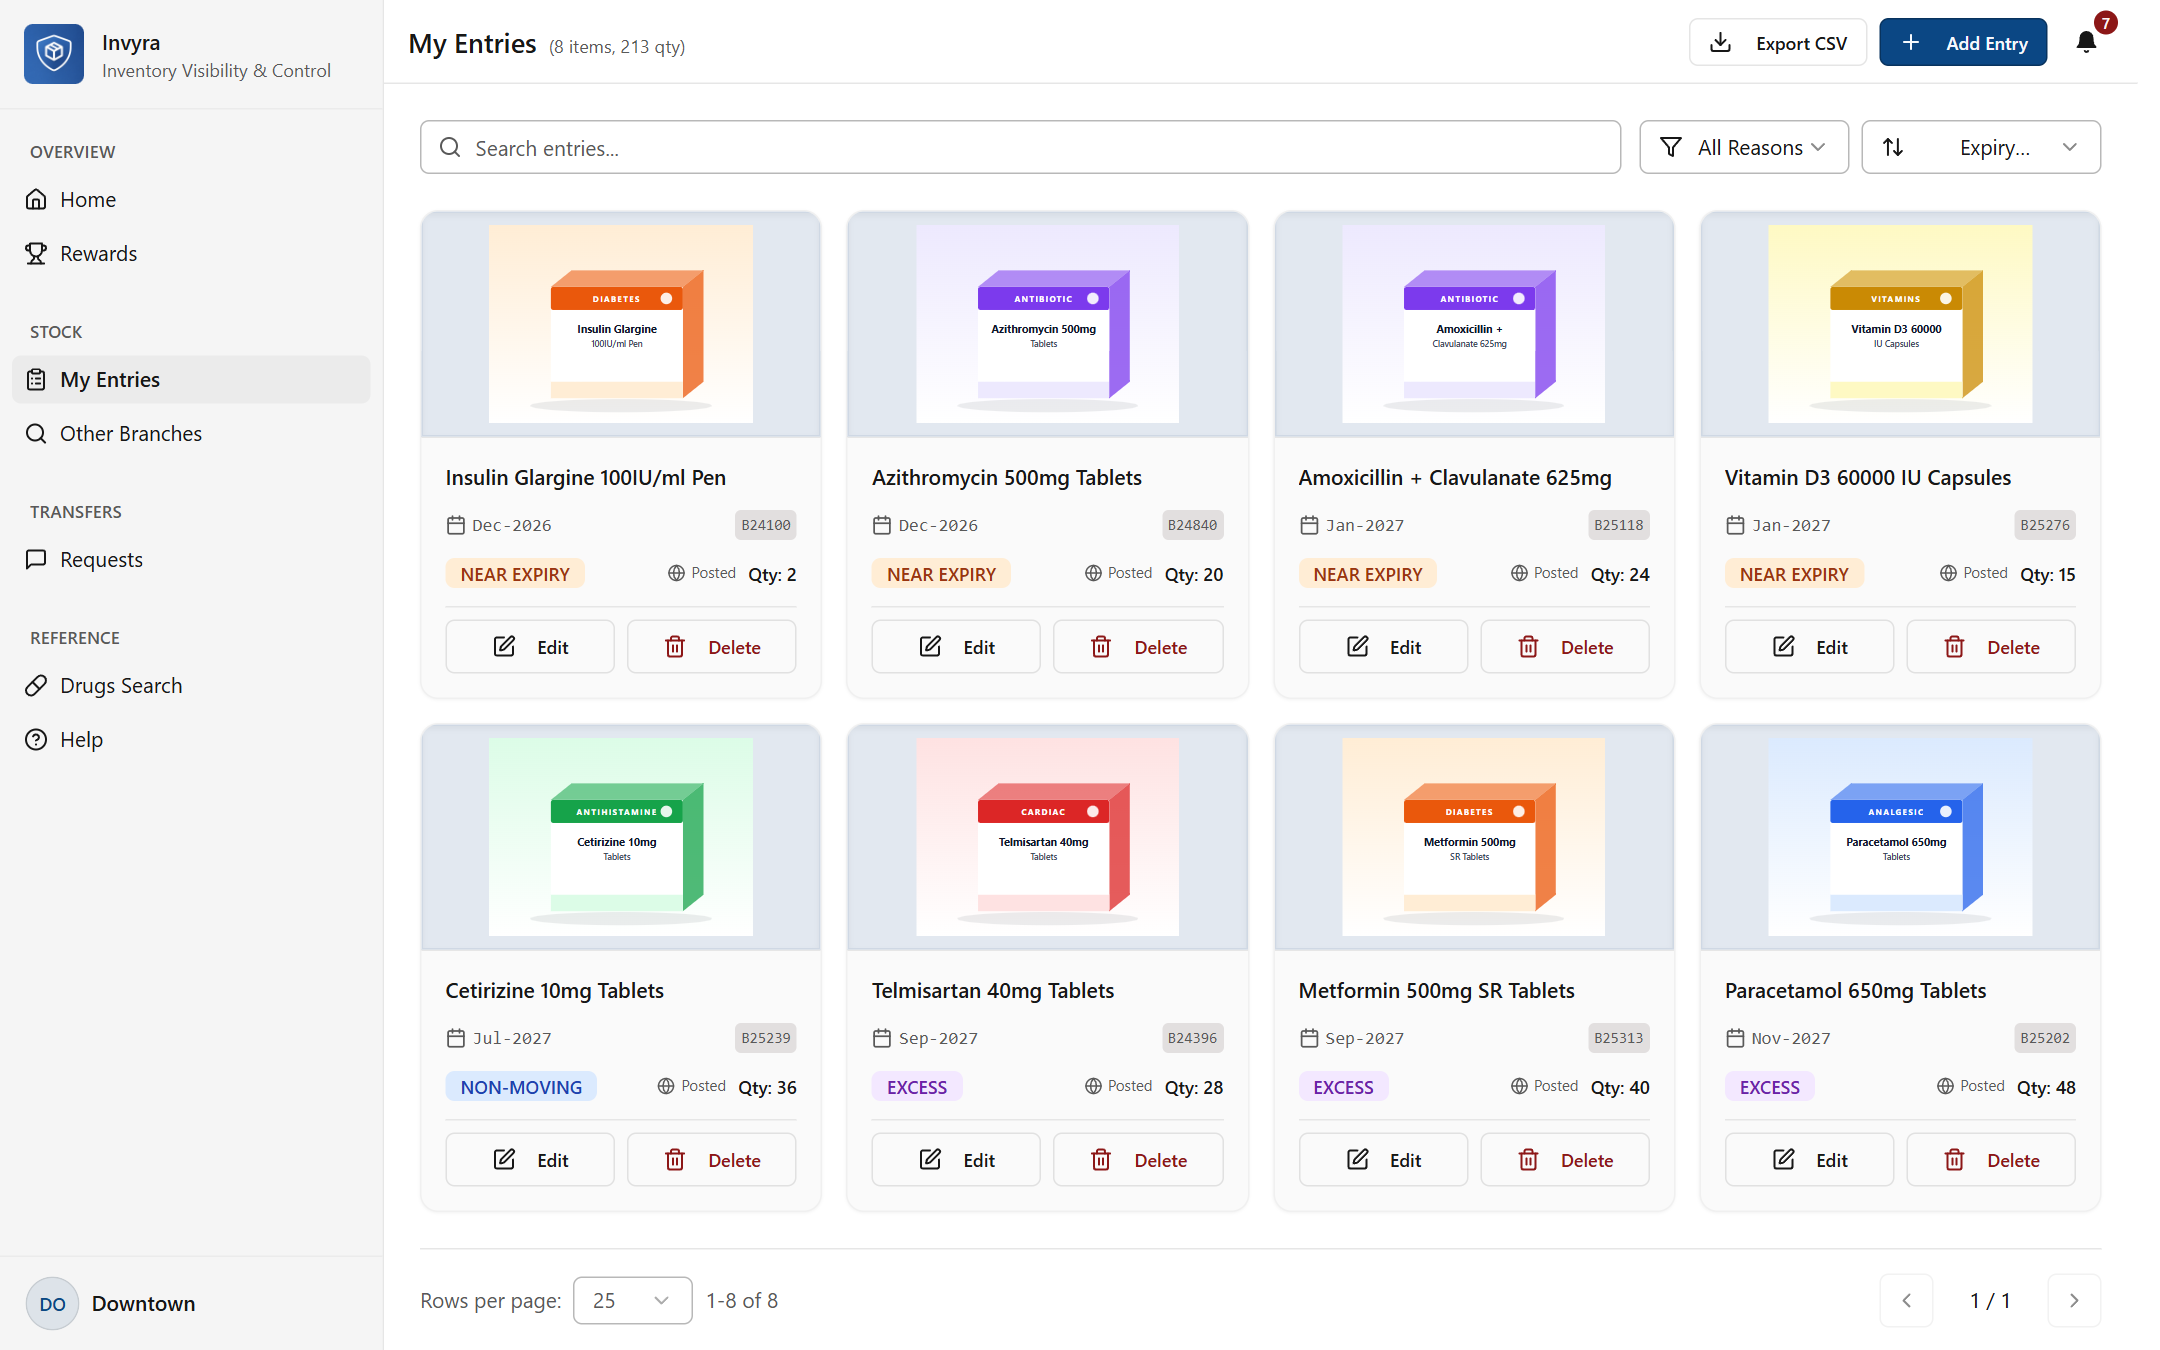Focus the Search entries field

1020,148
